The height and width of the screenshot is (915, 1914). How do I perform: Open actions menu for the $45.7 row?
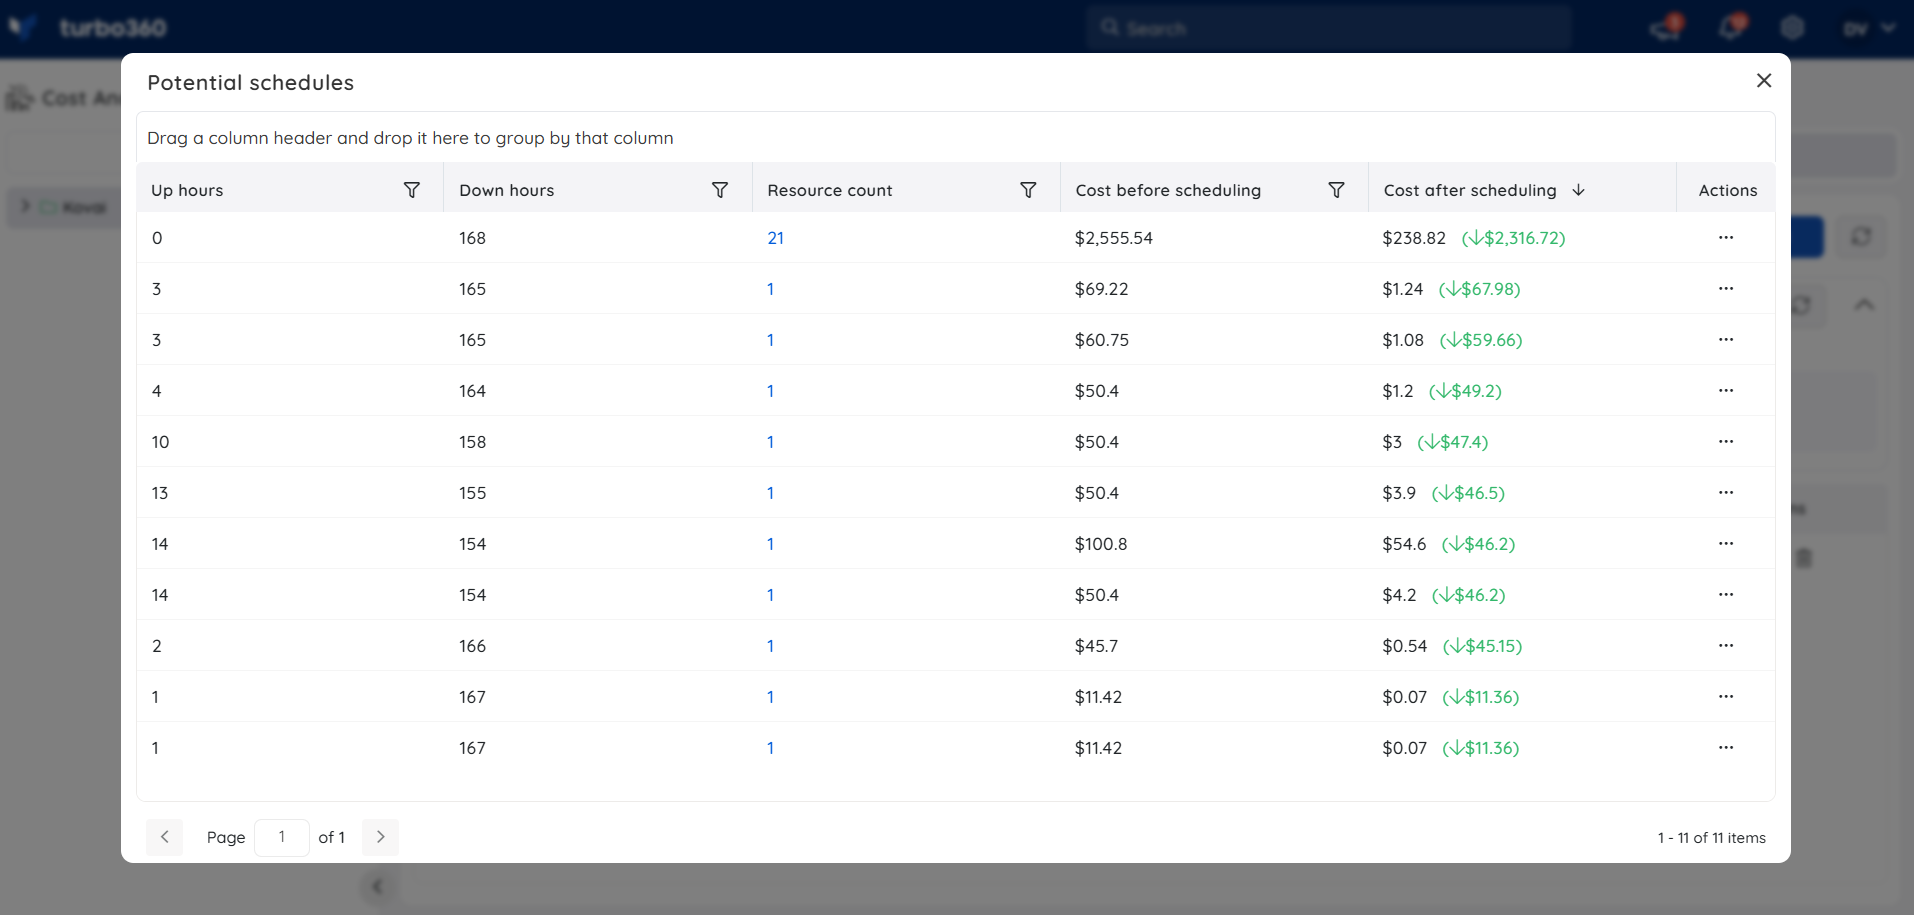pos(1726,646)
